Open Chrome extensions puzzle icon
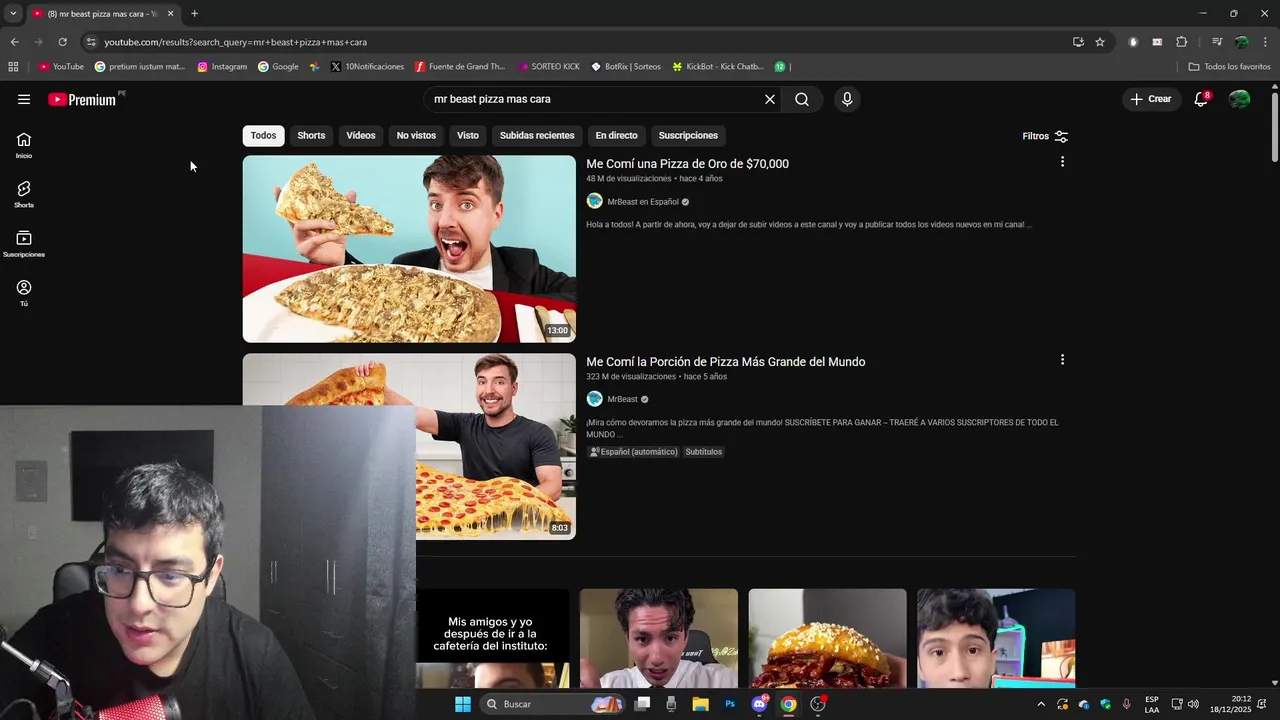The height and width of the screenshot is (720, 1280). pos(1181,42)
